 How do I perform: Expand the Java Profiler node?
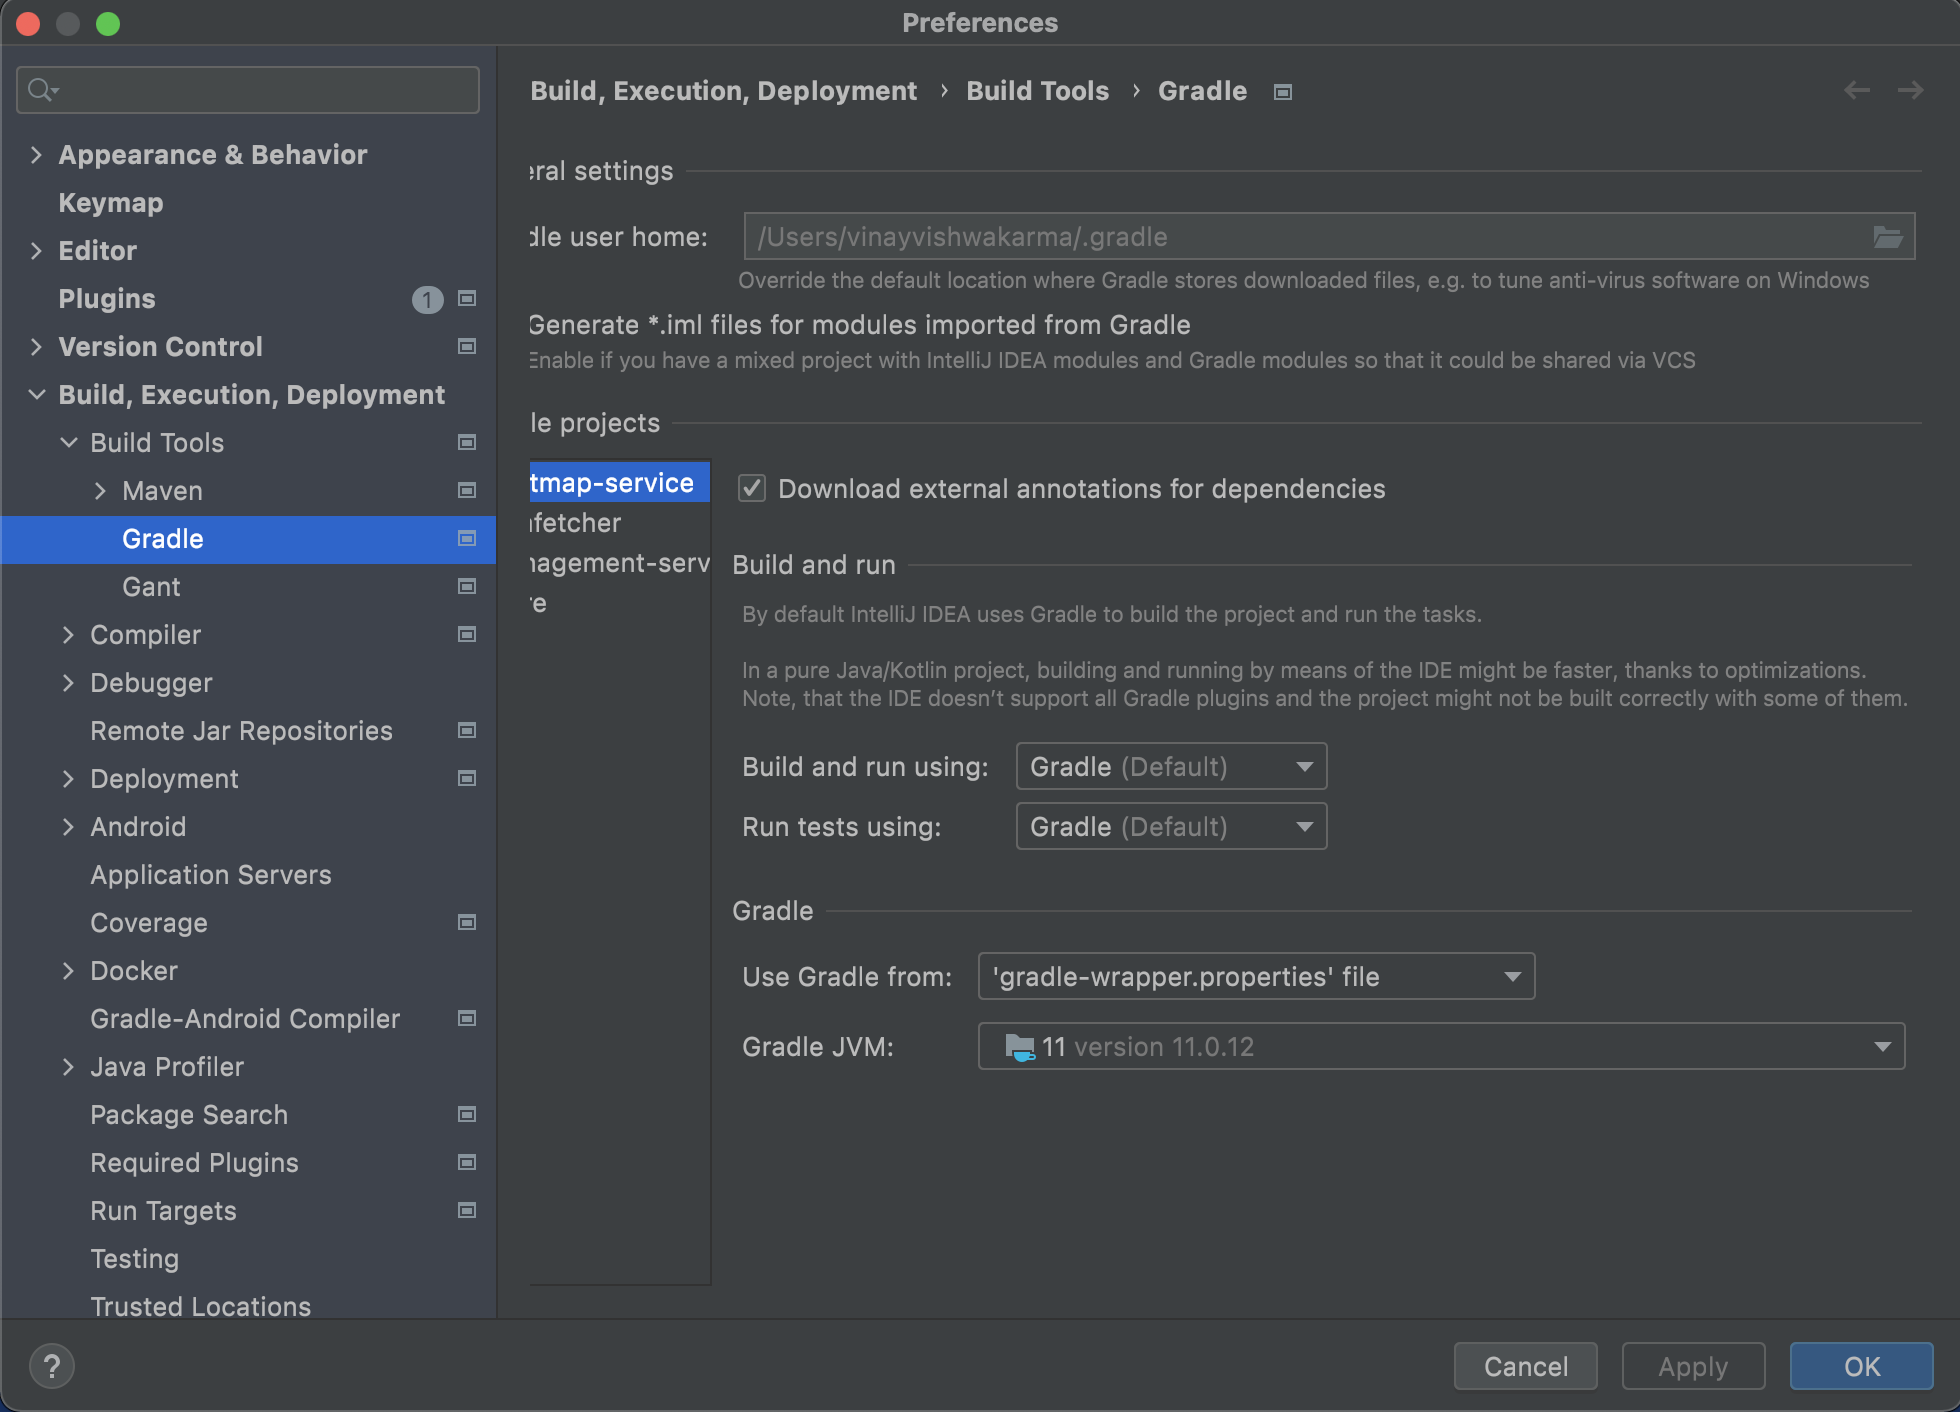pyautogui.click(x=68, y=1066)
